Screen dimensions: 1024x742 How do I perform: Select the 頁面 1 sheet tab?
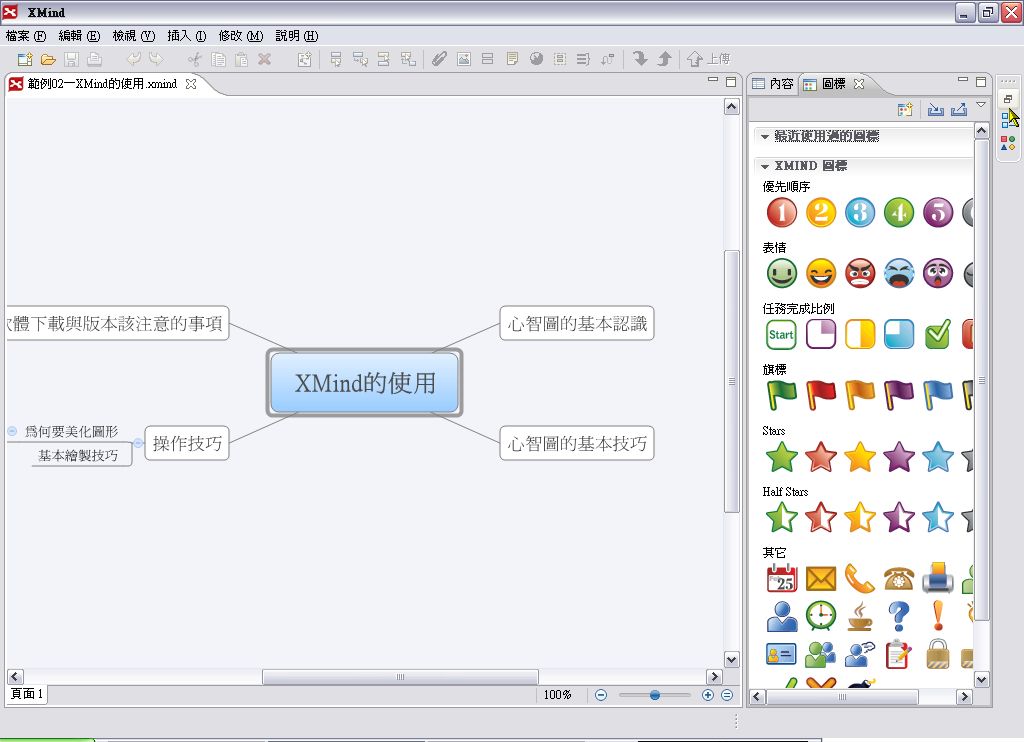click(x=27, y=694)
